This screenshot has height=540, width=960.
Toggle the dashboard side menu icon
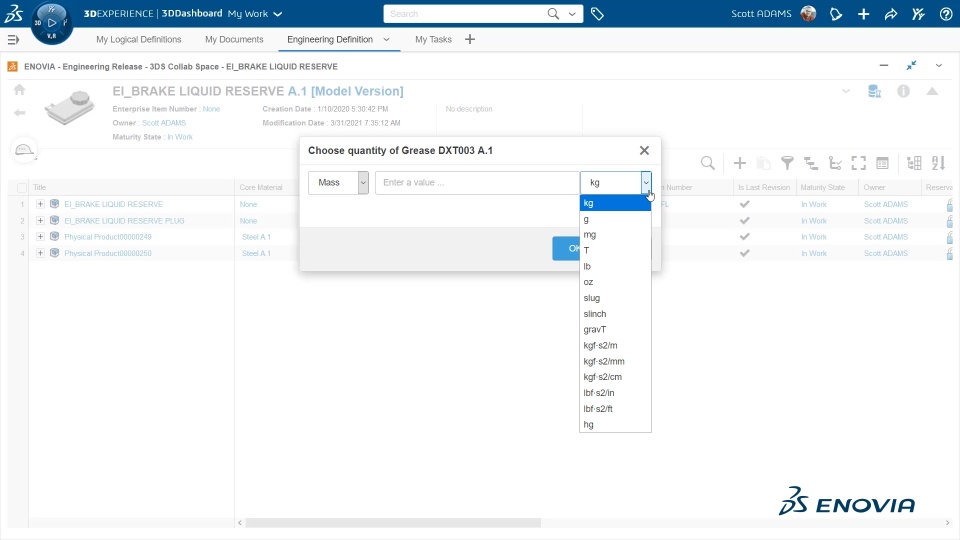tap(13, 40)
